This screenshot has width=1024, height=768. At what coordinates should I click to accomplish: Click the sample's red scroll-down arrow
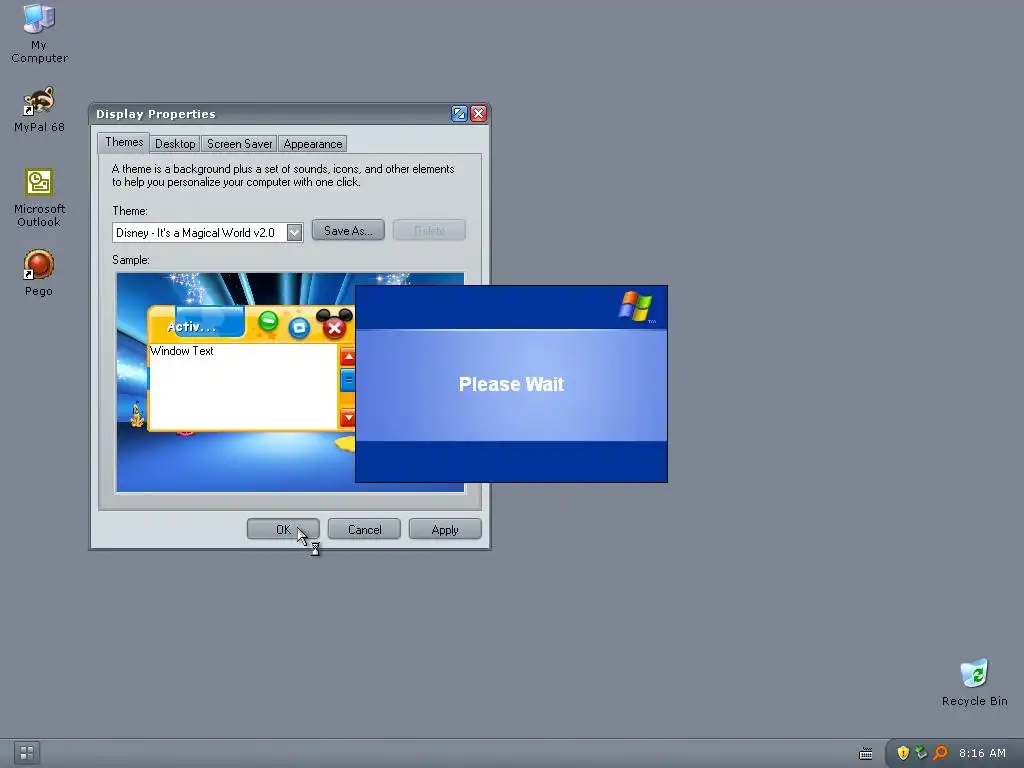(x=347, y=417)
